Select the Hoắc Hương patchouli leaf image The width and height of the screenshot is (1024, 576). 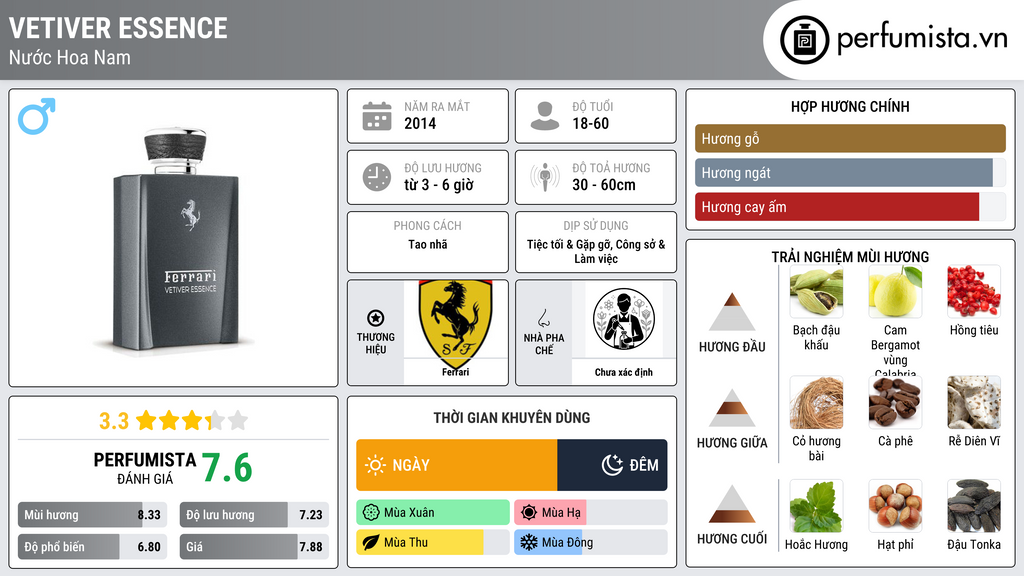816,506
